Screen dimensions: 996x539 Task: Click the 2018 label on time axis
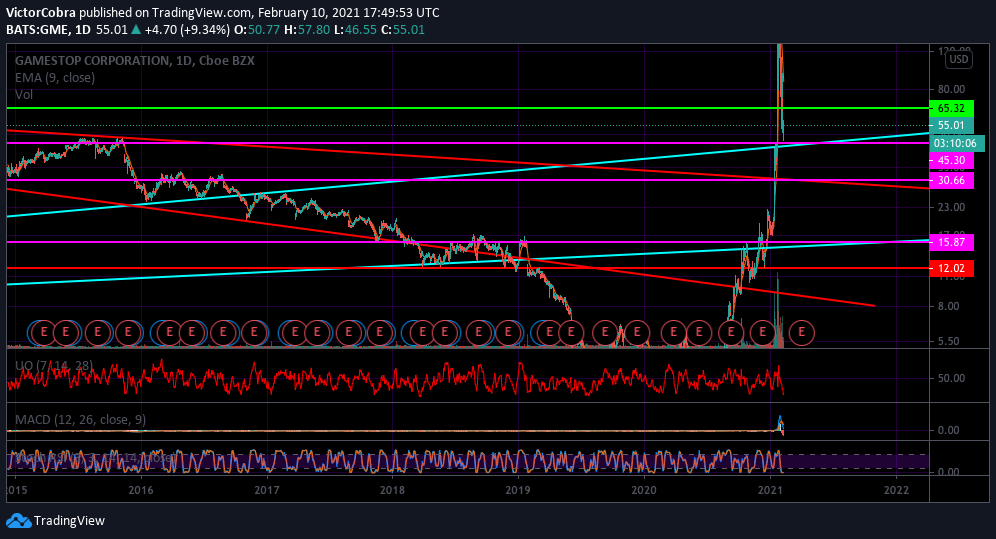(x=393, y=489)
